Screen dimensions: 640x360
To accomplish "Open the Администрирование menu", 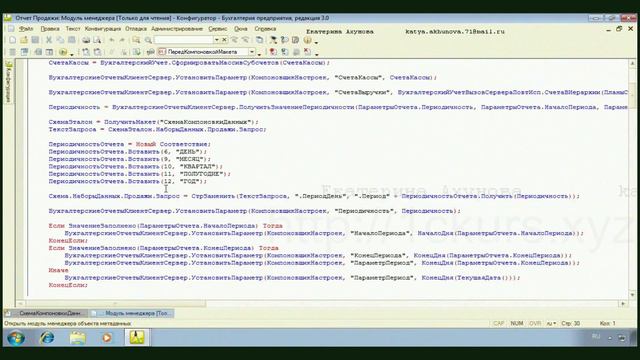I will click(177, 29).
